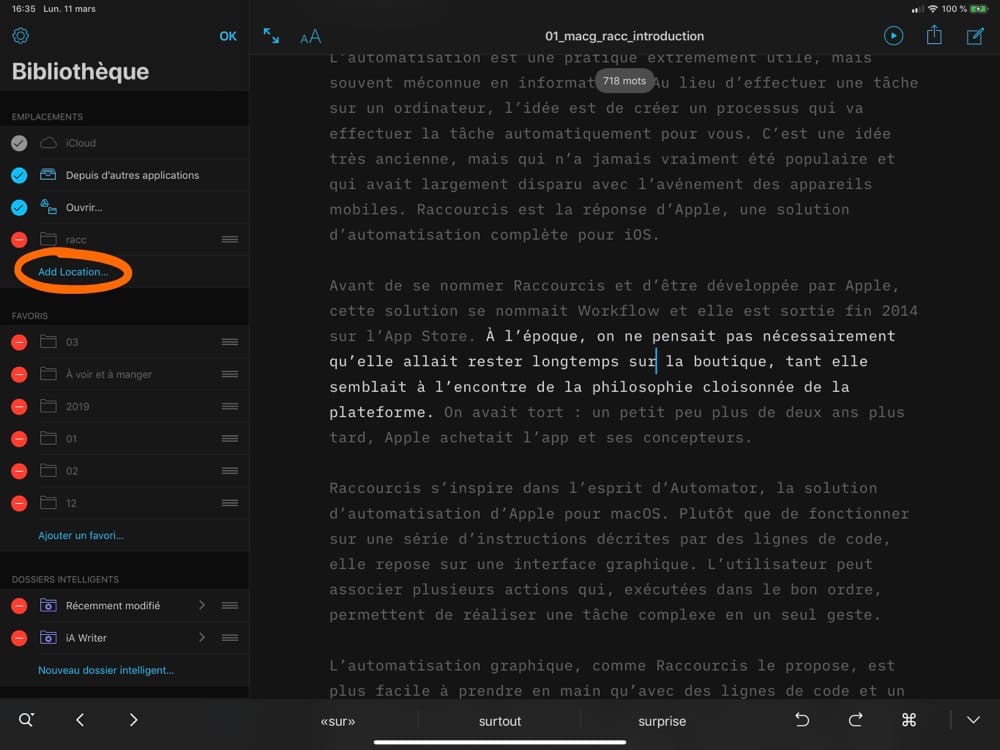The height and width of the screenshot is (750, 1000).
Task: Tap reorder handle of À voir et à manger
Action: 230,374
